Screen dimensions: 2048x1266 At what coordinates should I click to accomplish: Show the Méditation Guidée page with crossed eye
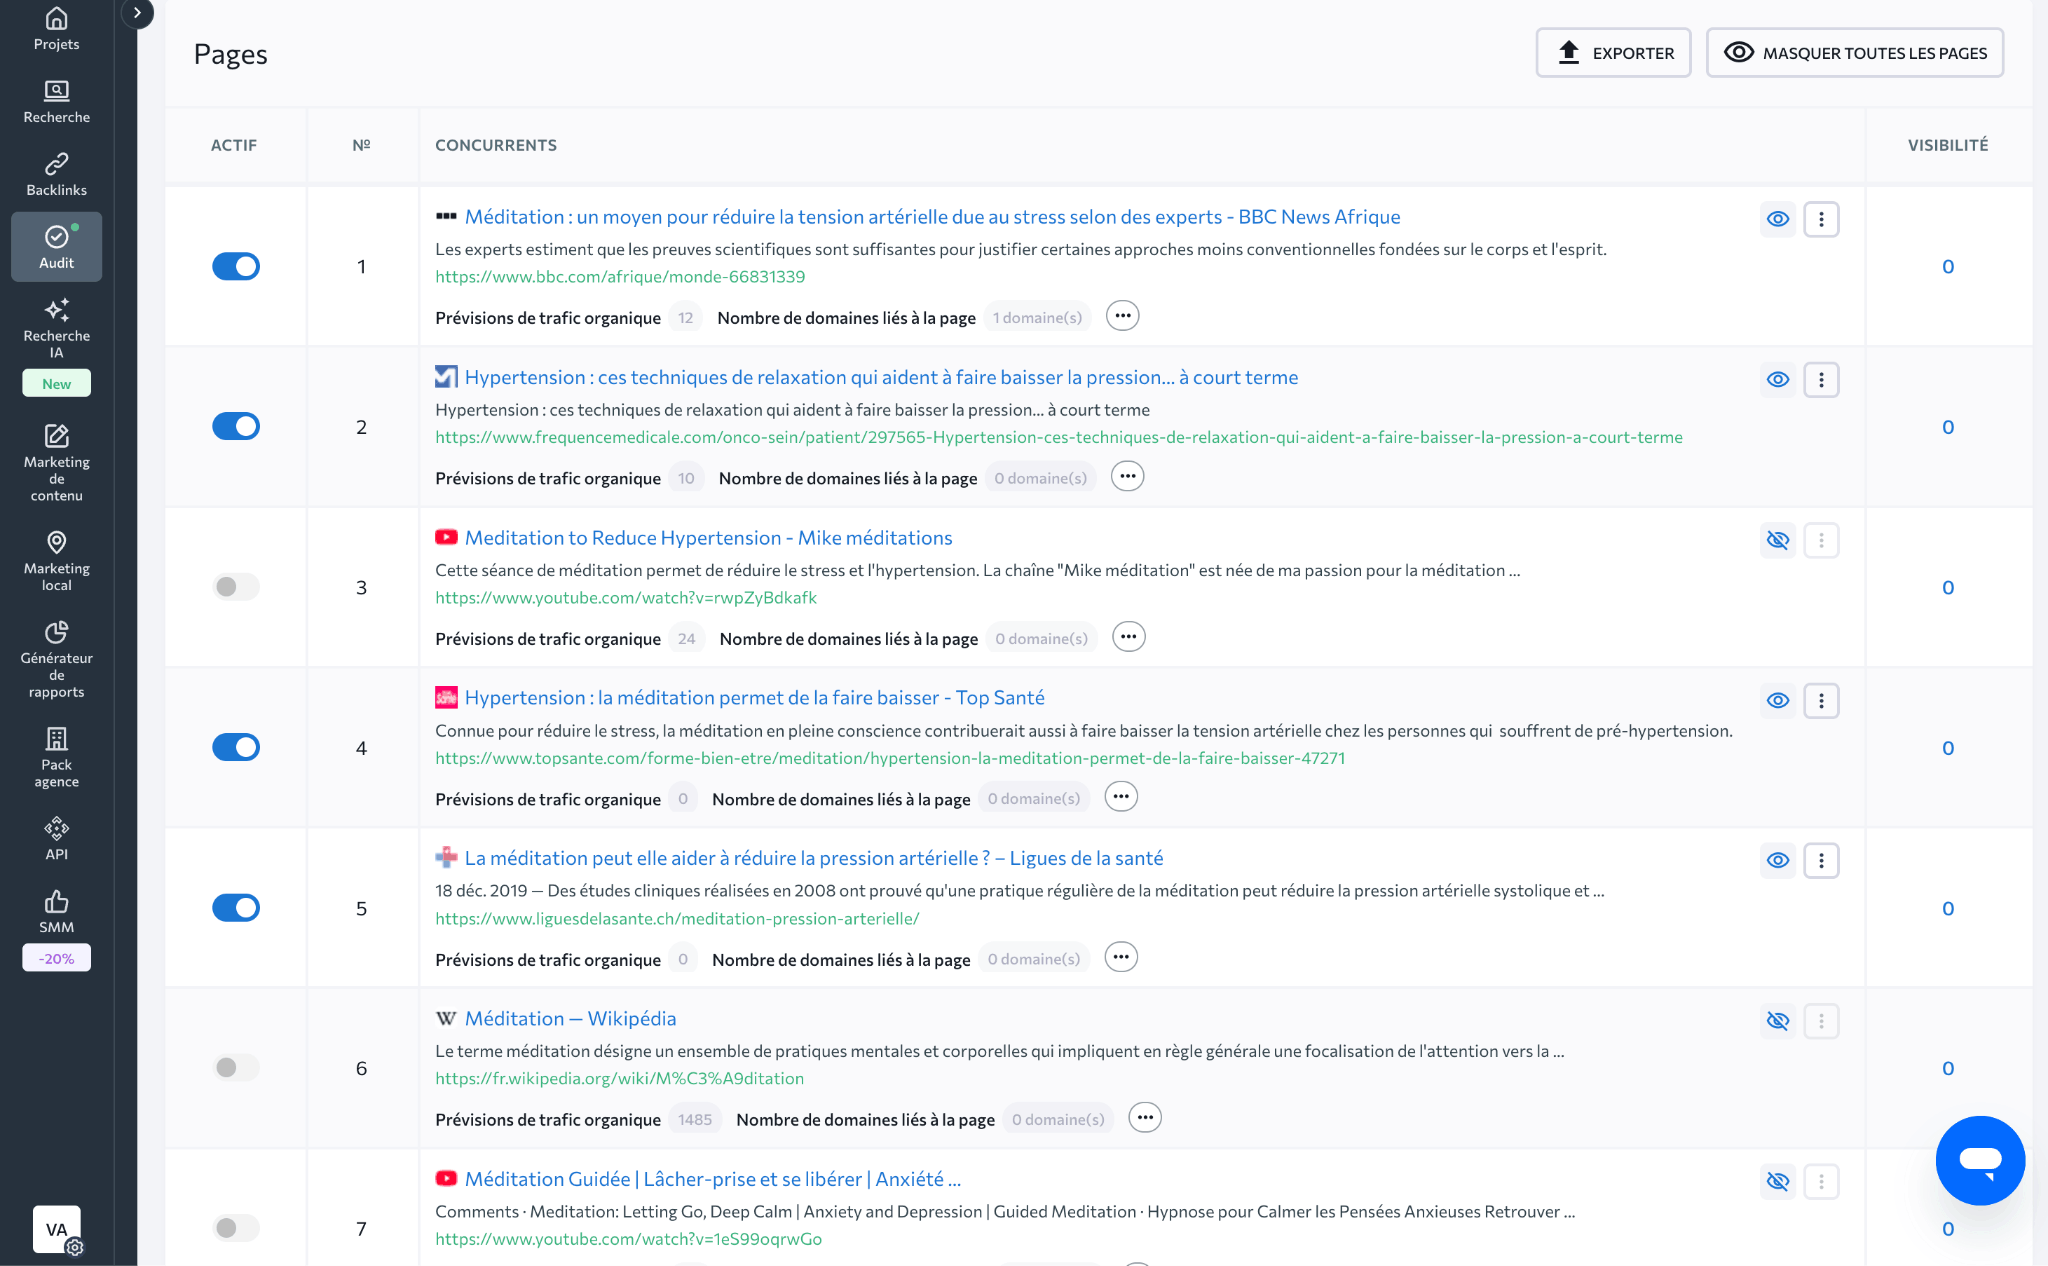pyautogui.click(x=1777, y=1181)
